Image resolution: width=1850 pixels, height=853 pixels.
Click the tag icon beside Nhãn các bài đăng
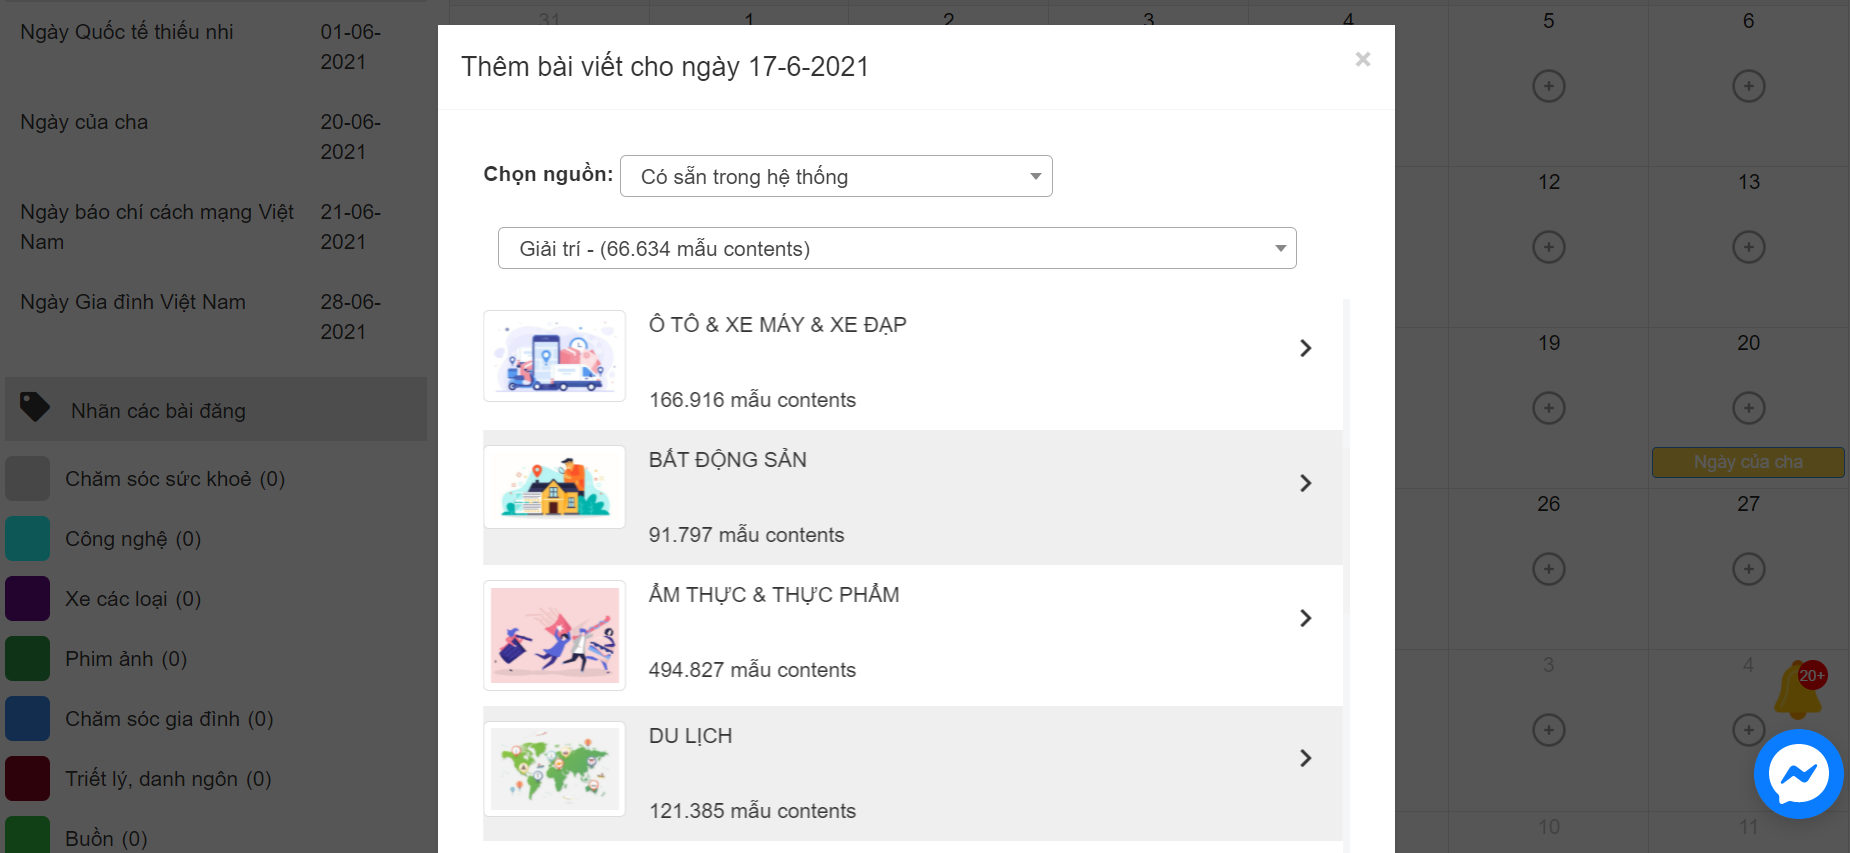35,407
